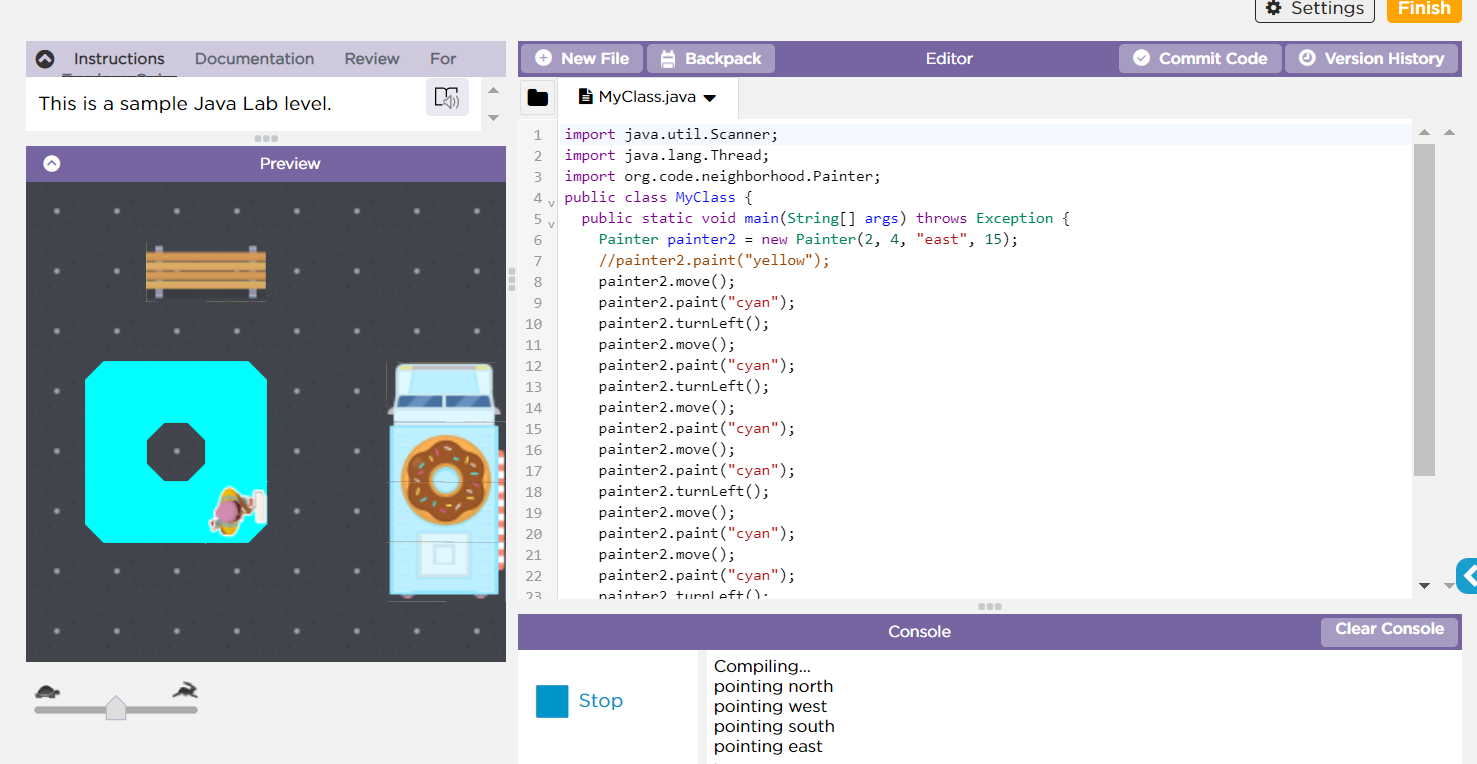Image resolution: width=1477 pixels, height=764 pixels.
Task: Click 'Compiling...' console line
Action: coord(762,666)
